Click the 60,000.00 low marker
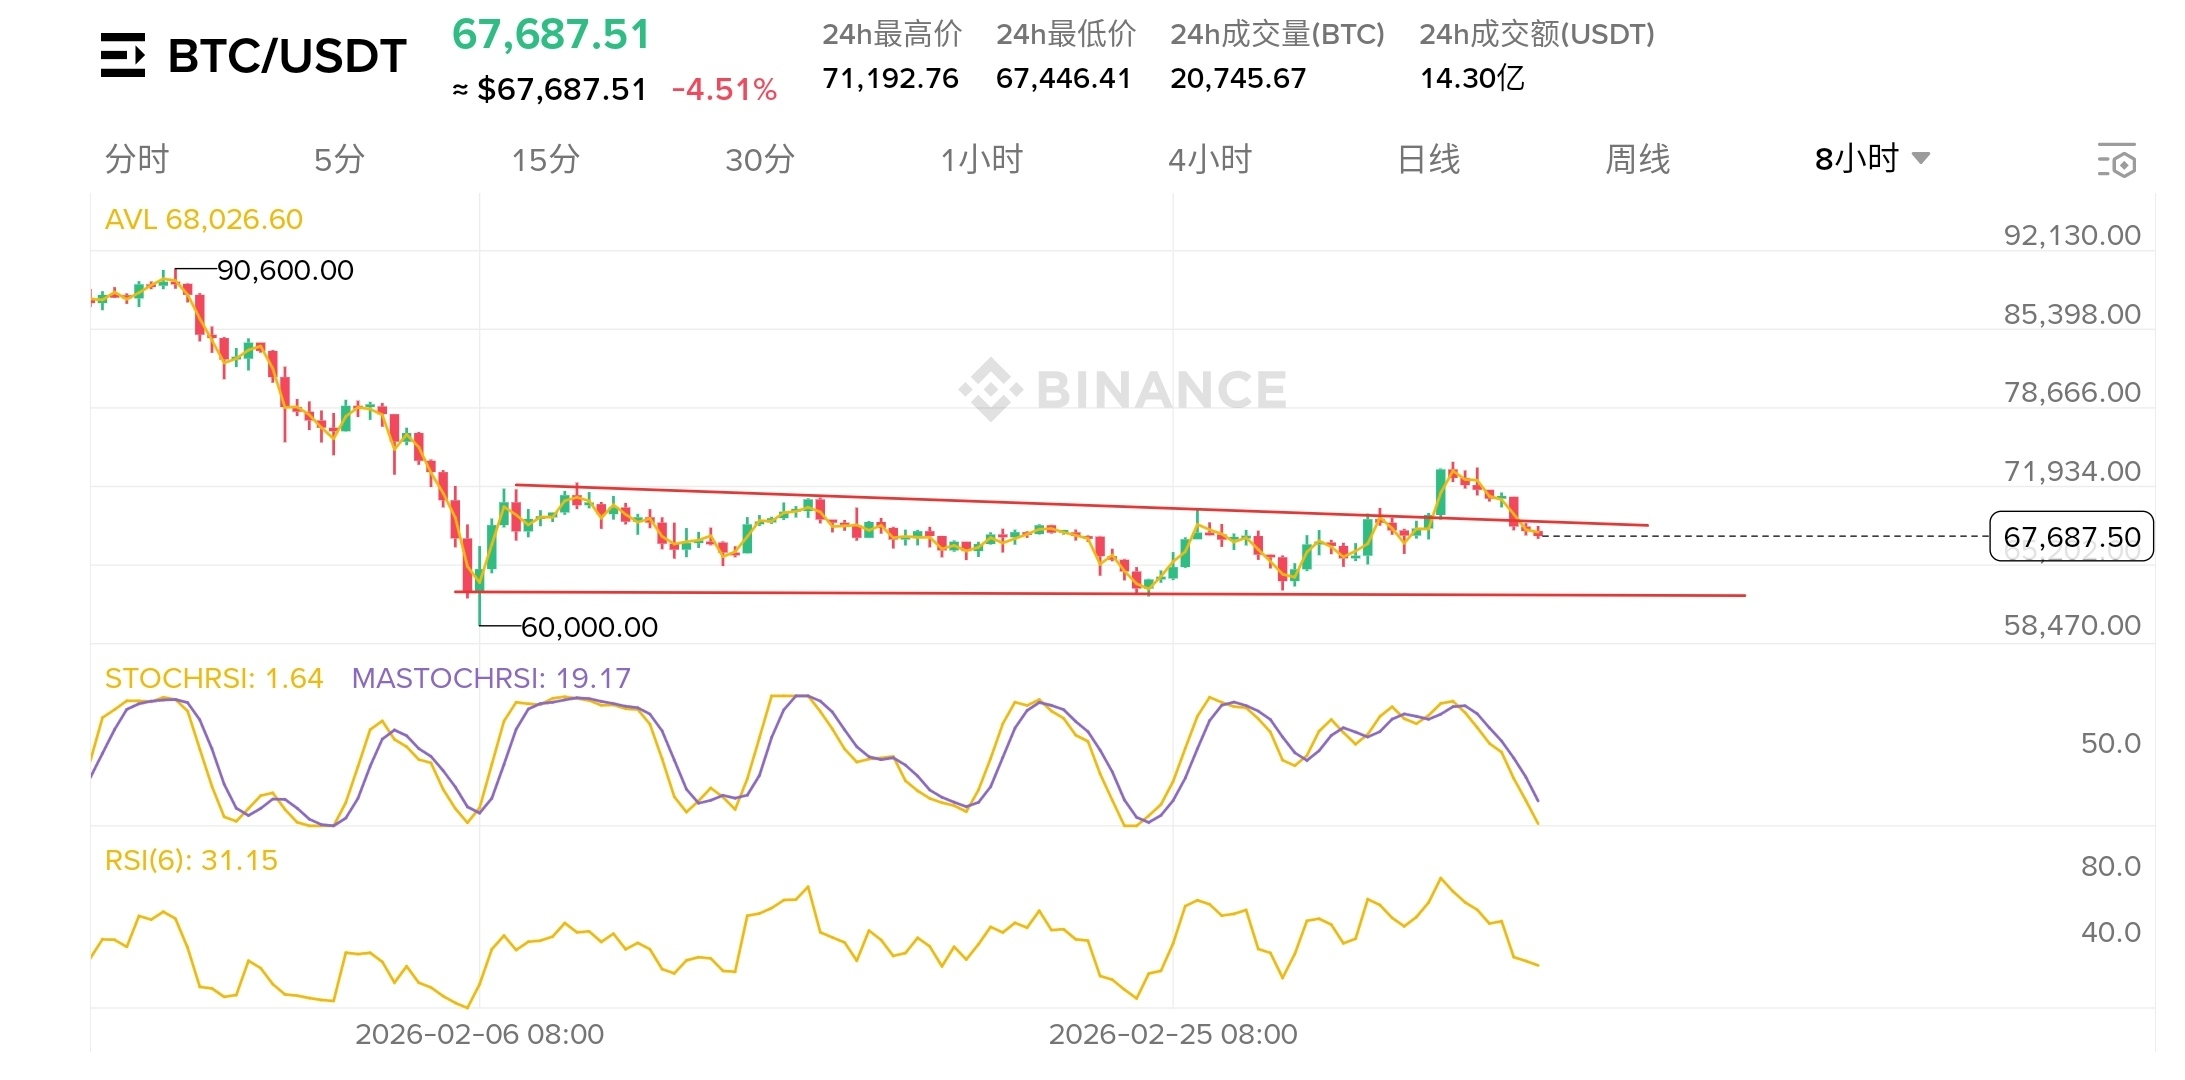 589,628
